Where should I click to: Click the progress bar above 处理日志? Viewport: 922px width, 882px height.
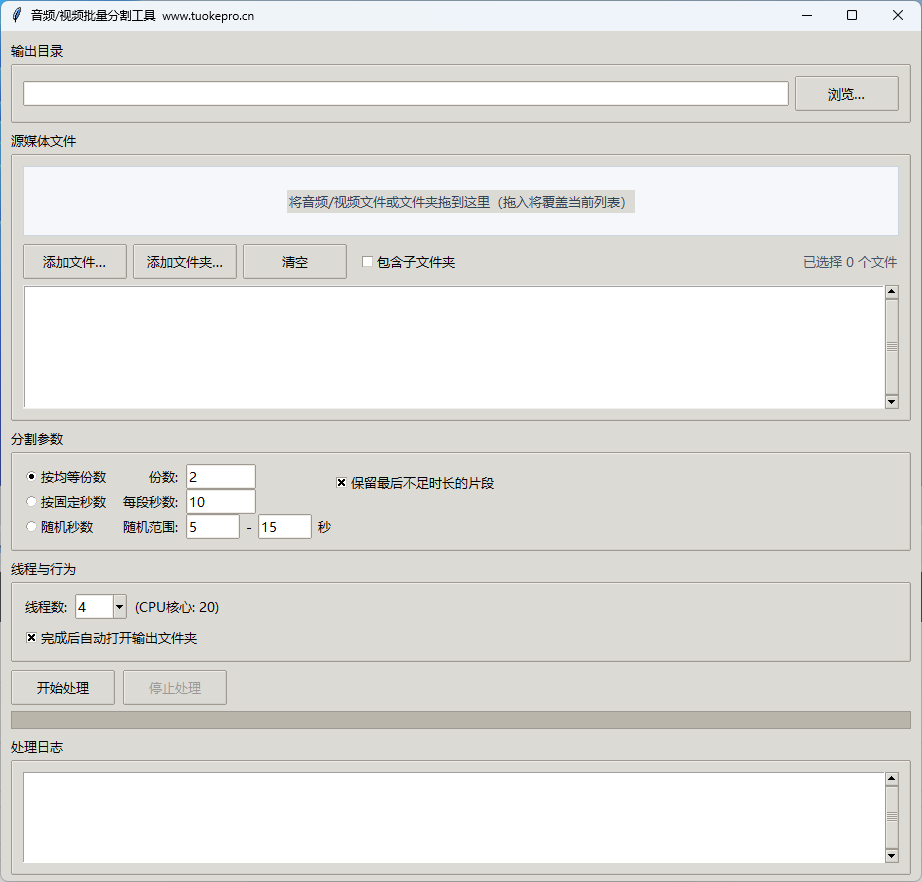(x=460, y=718)
